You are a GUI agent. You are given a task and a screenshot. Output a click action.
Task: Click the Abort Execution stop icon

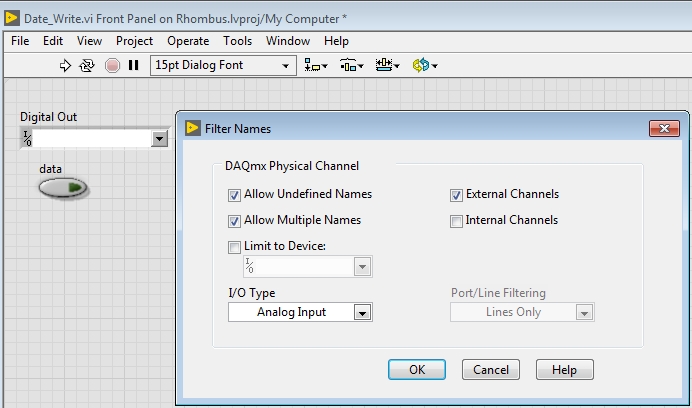[112, 65]
